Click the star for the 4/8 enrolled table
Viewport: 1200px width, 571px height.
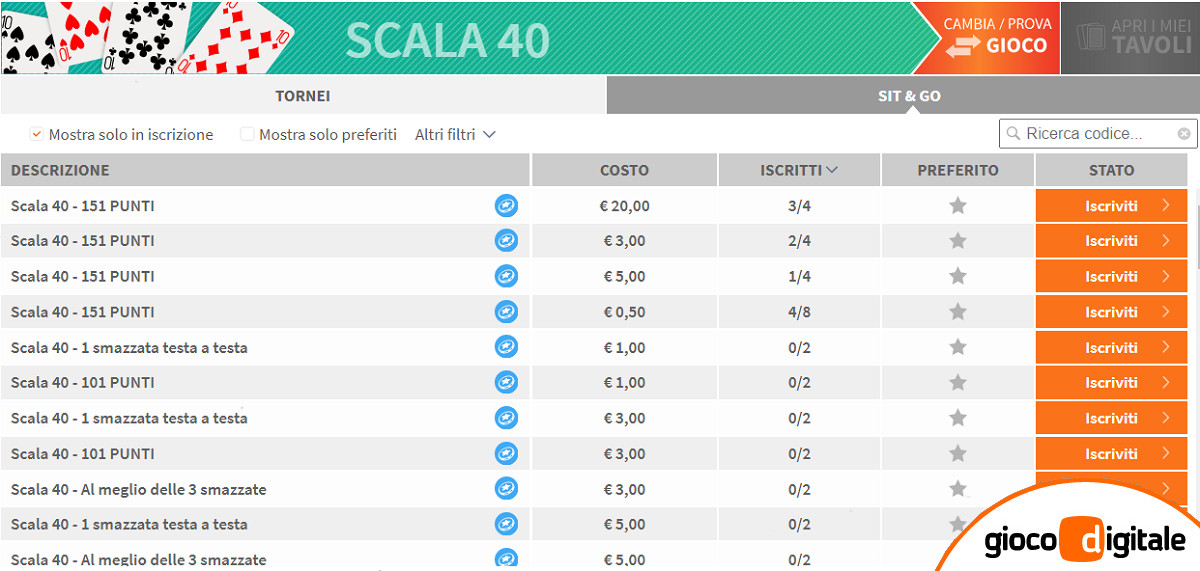tap(957, 312)
